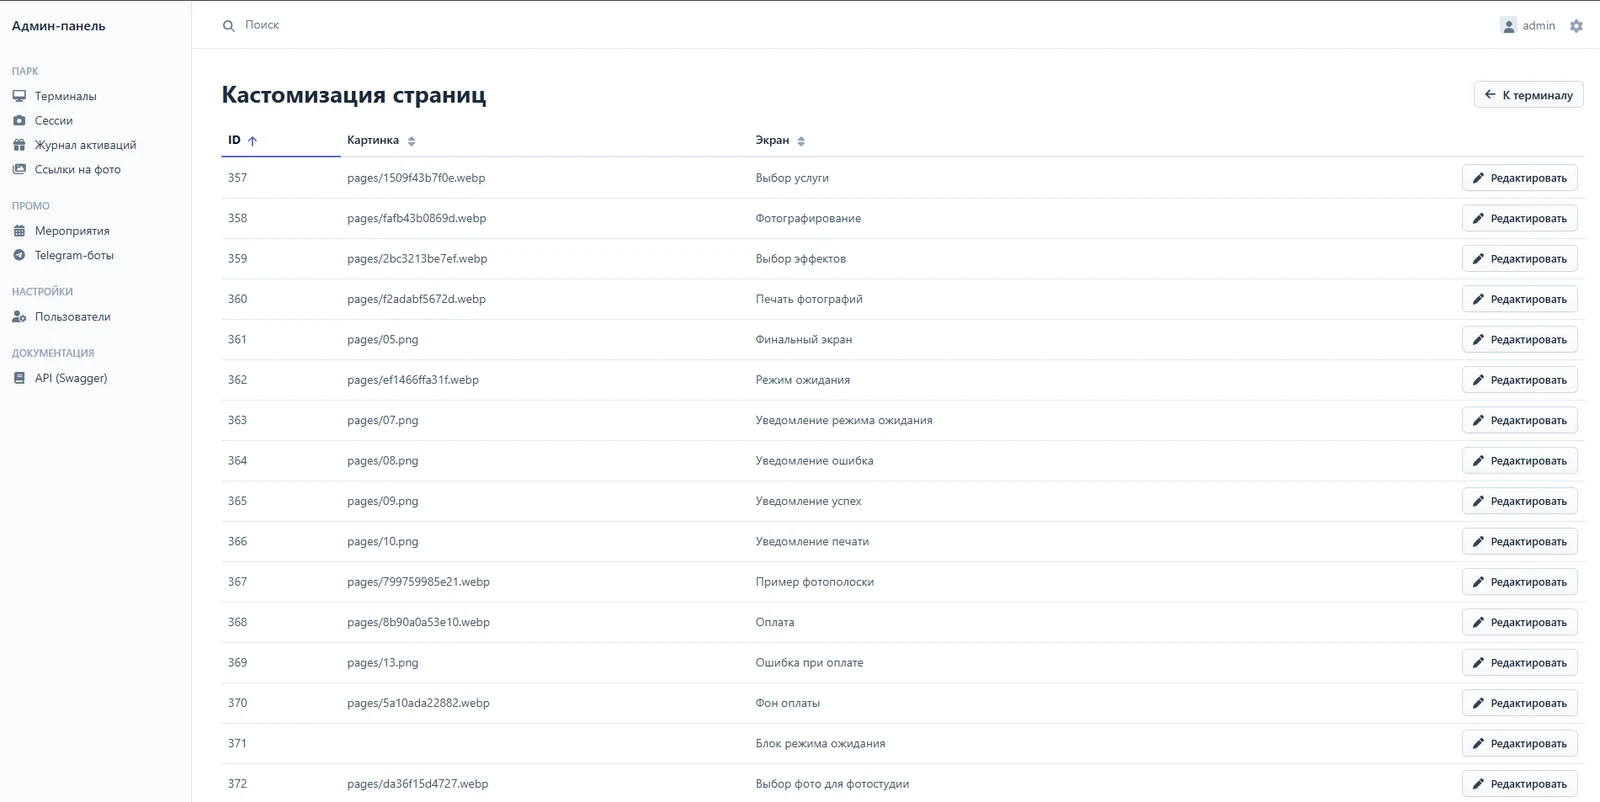Click the admin user avatar icon
This screenshot has width=1600, height=802.
(1508, 26)
